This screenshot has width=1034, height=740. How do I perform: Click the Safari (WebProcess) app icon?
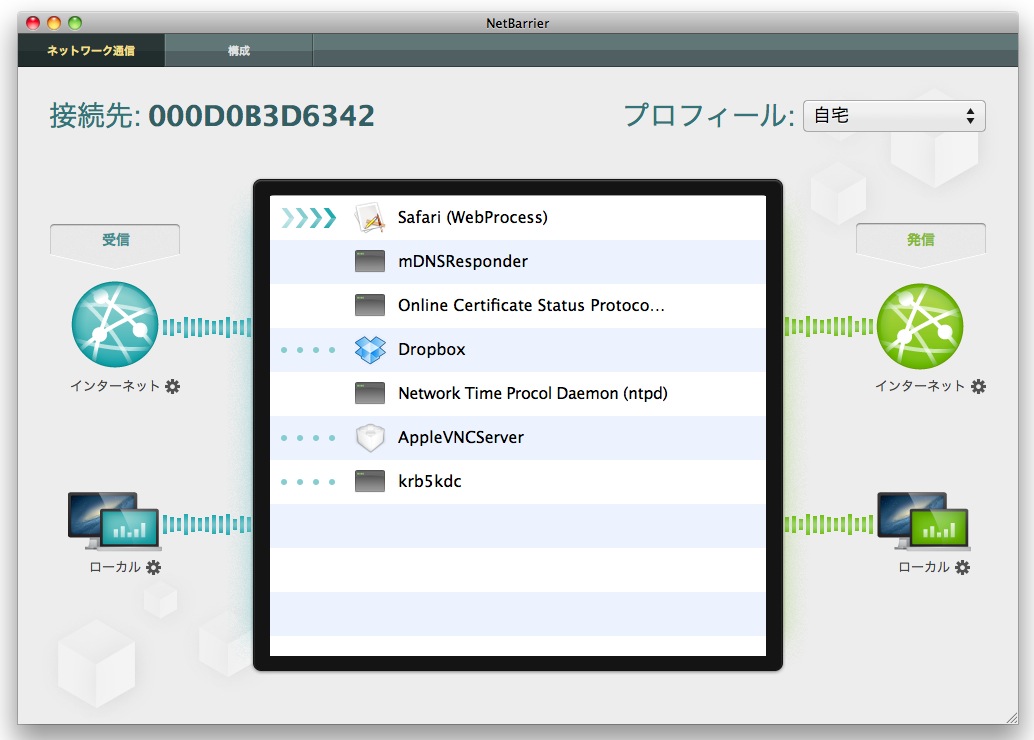click(x=369, y=218)
